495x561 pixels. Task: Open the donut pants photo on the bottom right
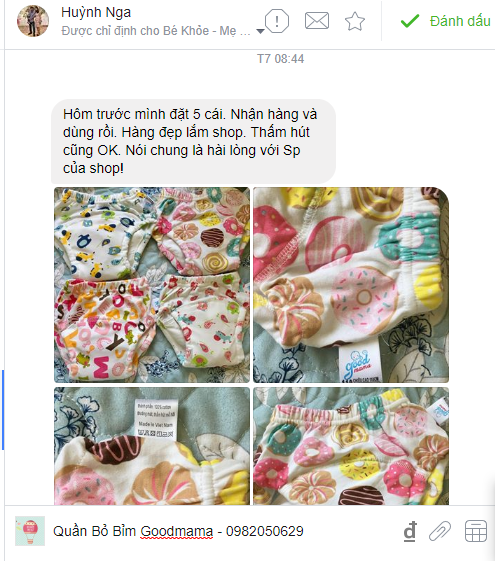[351, 446]
